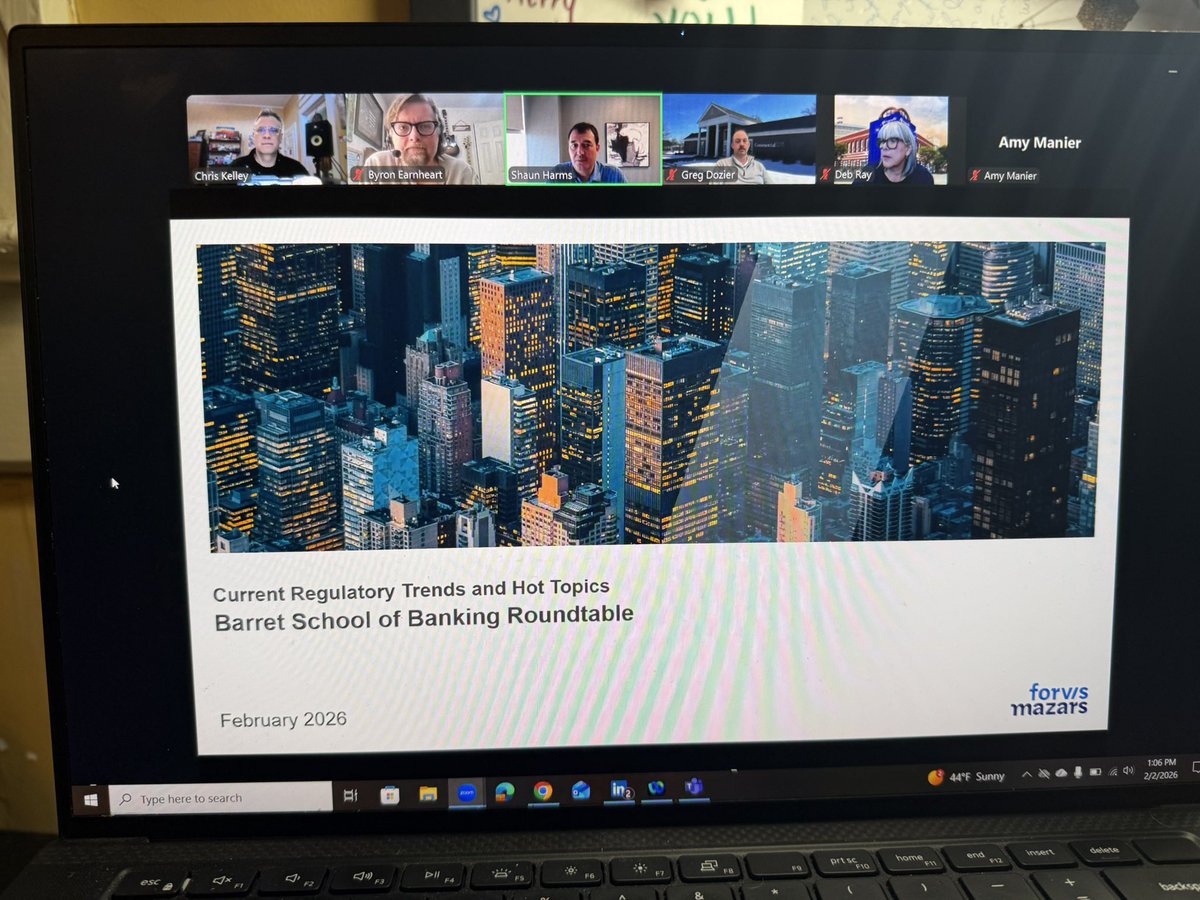Click the city skyline image on the slide

[x=651, y=396]
